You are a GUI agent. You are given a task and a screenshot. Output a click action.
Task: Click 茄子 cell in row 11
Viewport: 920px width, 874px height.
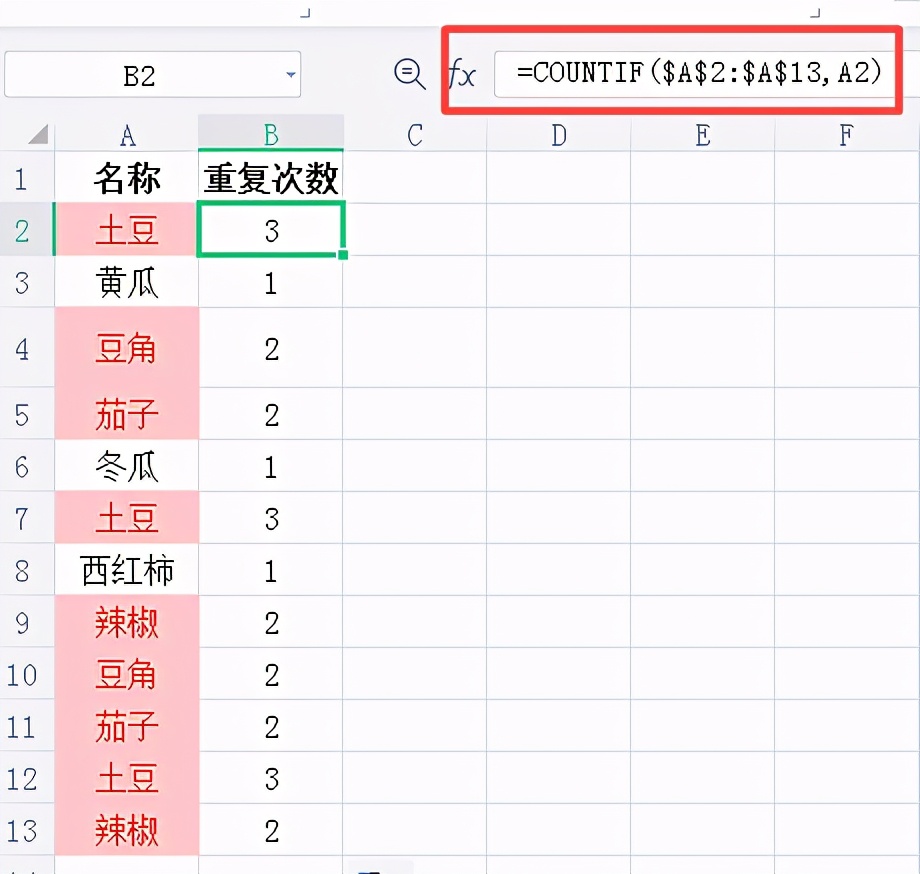(x=127, y=726)
